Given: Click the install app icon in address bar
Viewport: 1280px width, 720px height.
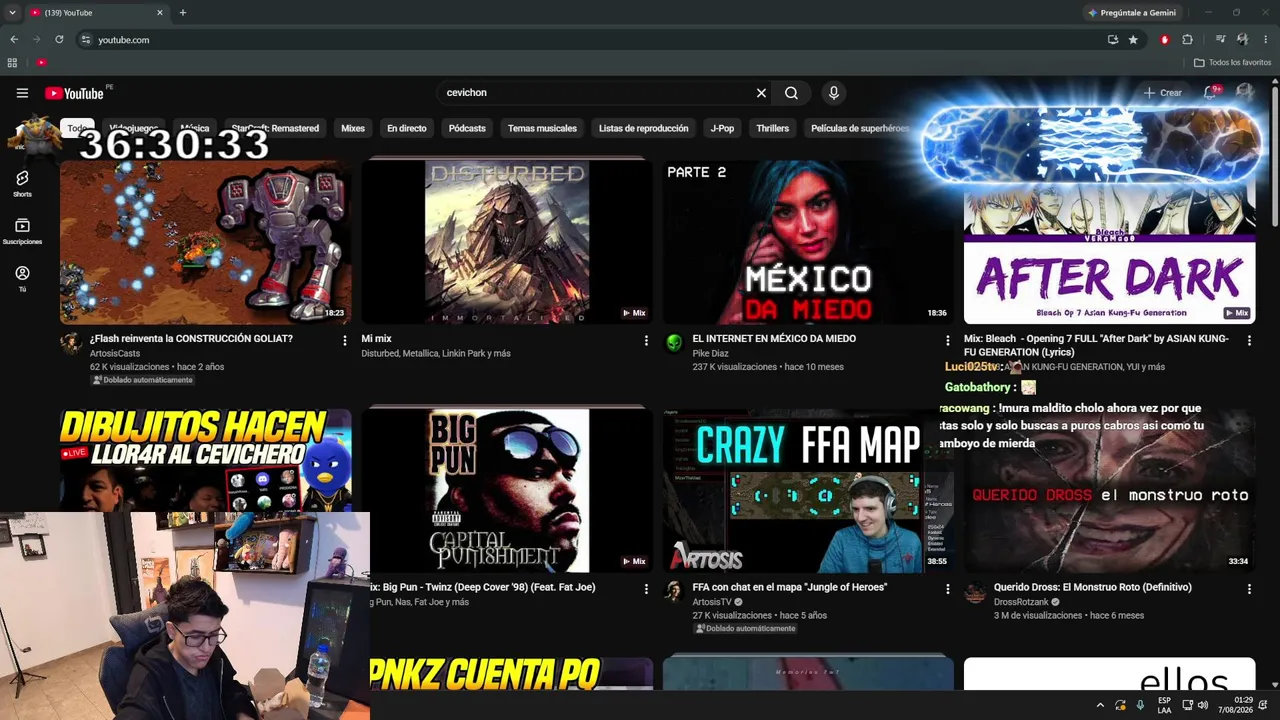Looking at the screenshot, I should 1112,40.
